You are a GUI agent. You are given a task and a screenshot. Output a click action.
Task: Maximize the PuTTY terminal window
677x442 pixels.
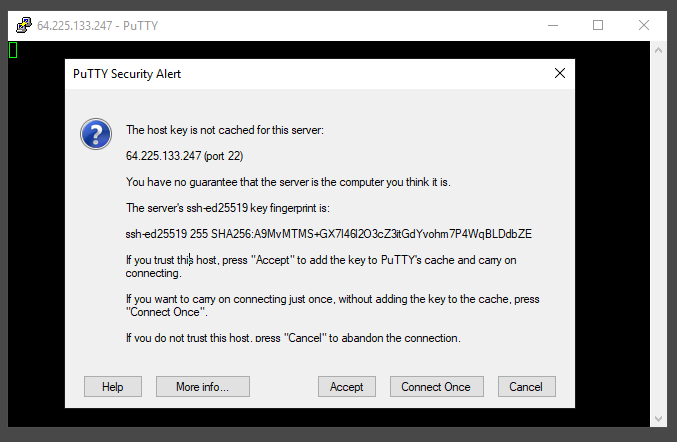point(598,25)
